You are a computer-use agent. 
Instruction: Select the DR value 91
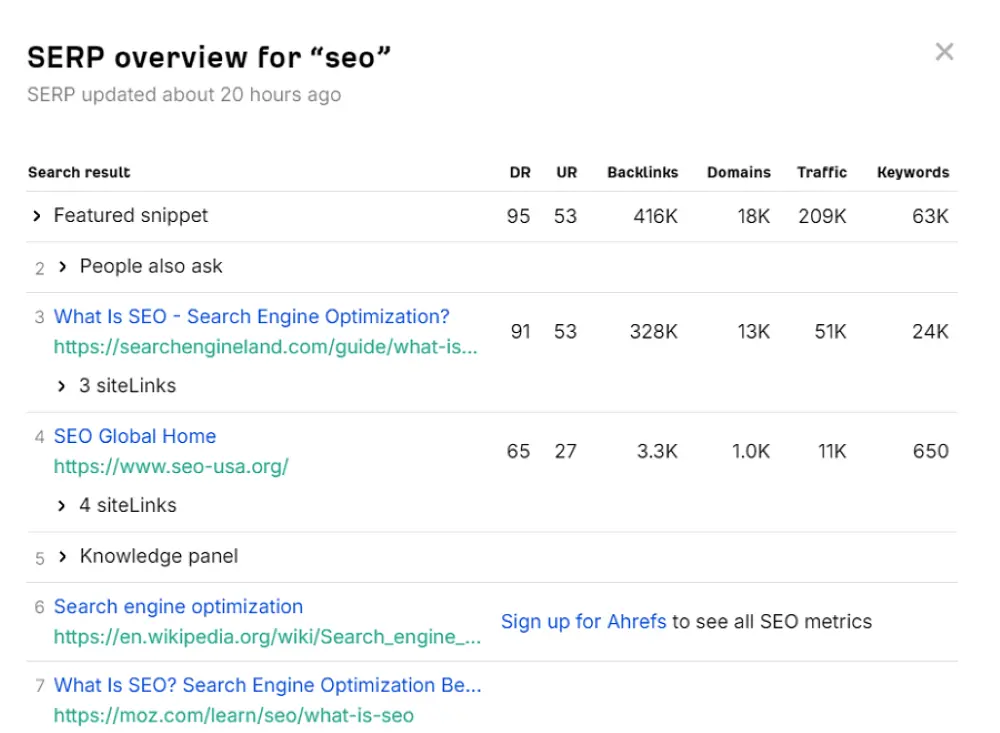(520, 332)
